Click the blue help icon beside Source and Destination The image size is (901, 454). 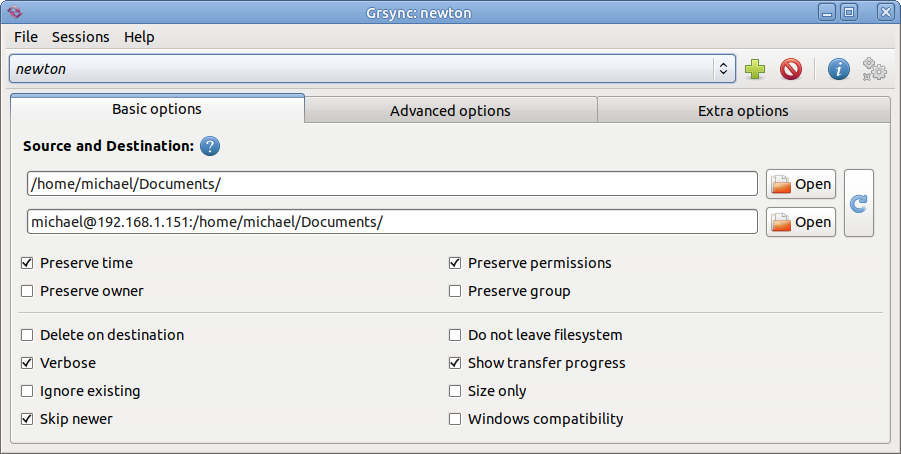(210, 147)
